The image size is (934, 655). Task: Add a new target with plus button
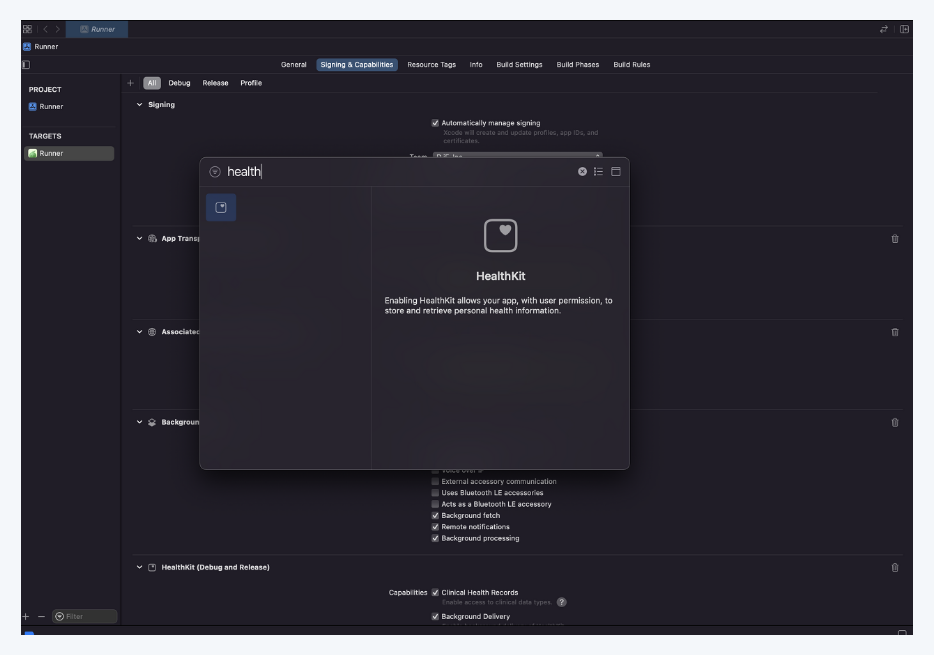[x=26, y=617]
